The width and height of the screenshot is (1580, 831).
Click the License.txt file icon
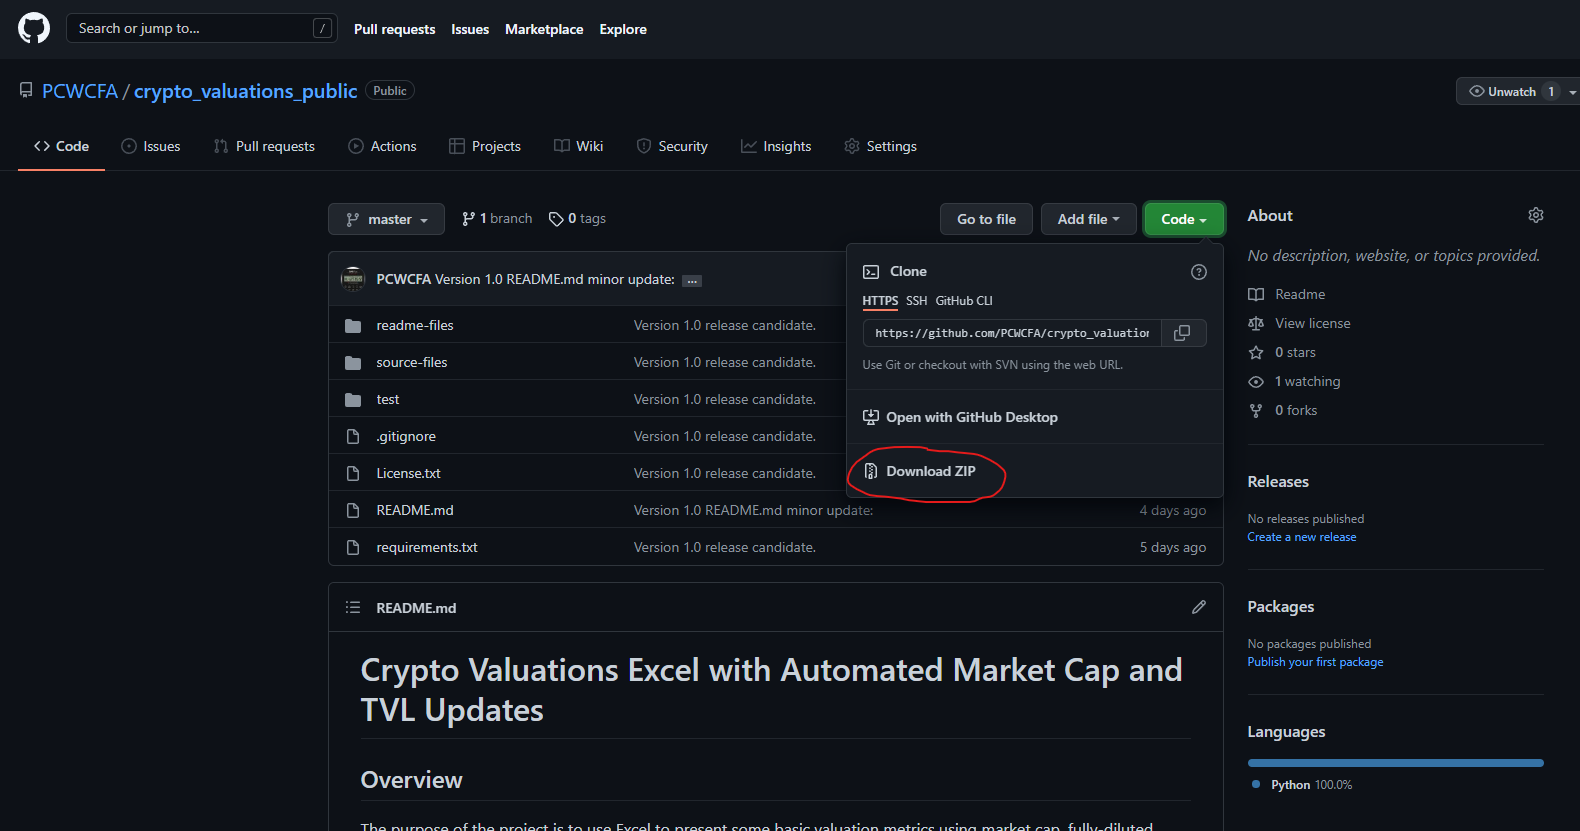pos(353,474)
